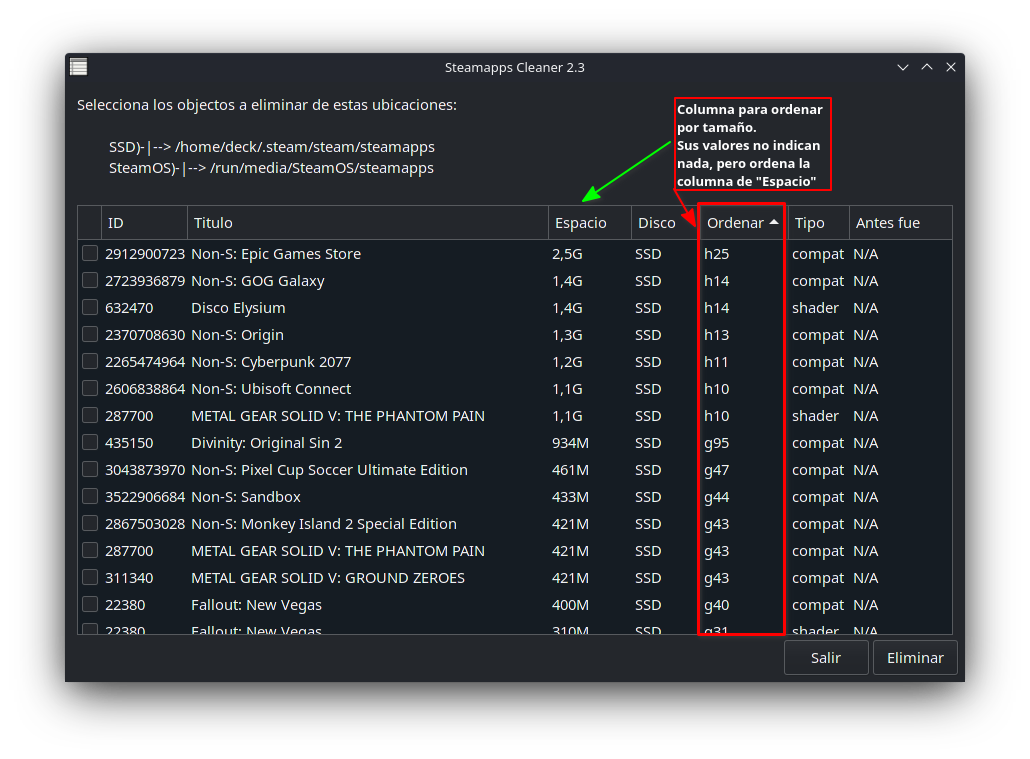Click the g95 sort value
This screenshot has width=1030, height=759.
coord(717,443)
